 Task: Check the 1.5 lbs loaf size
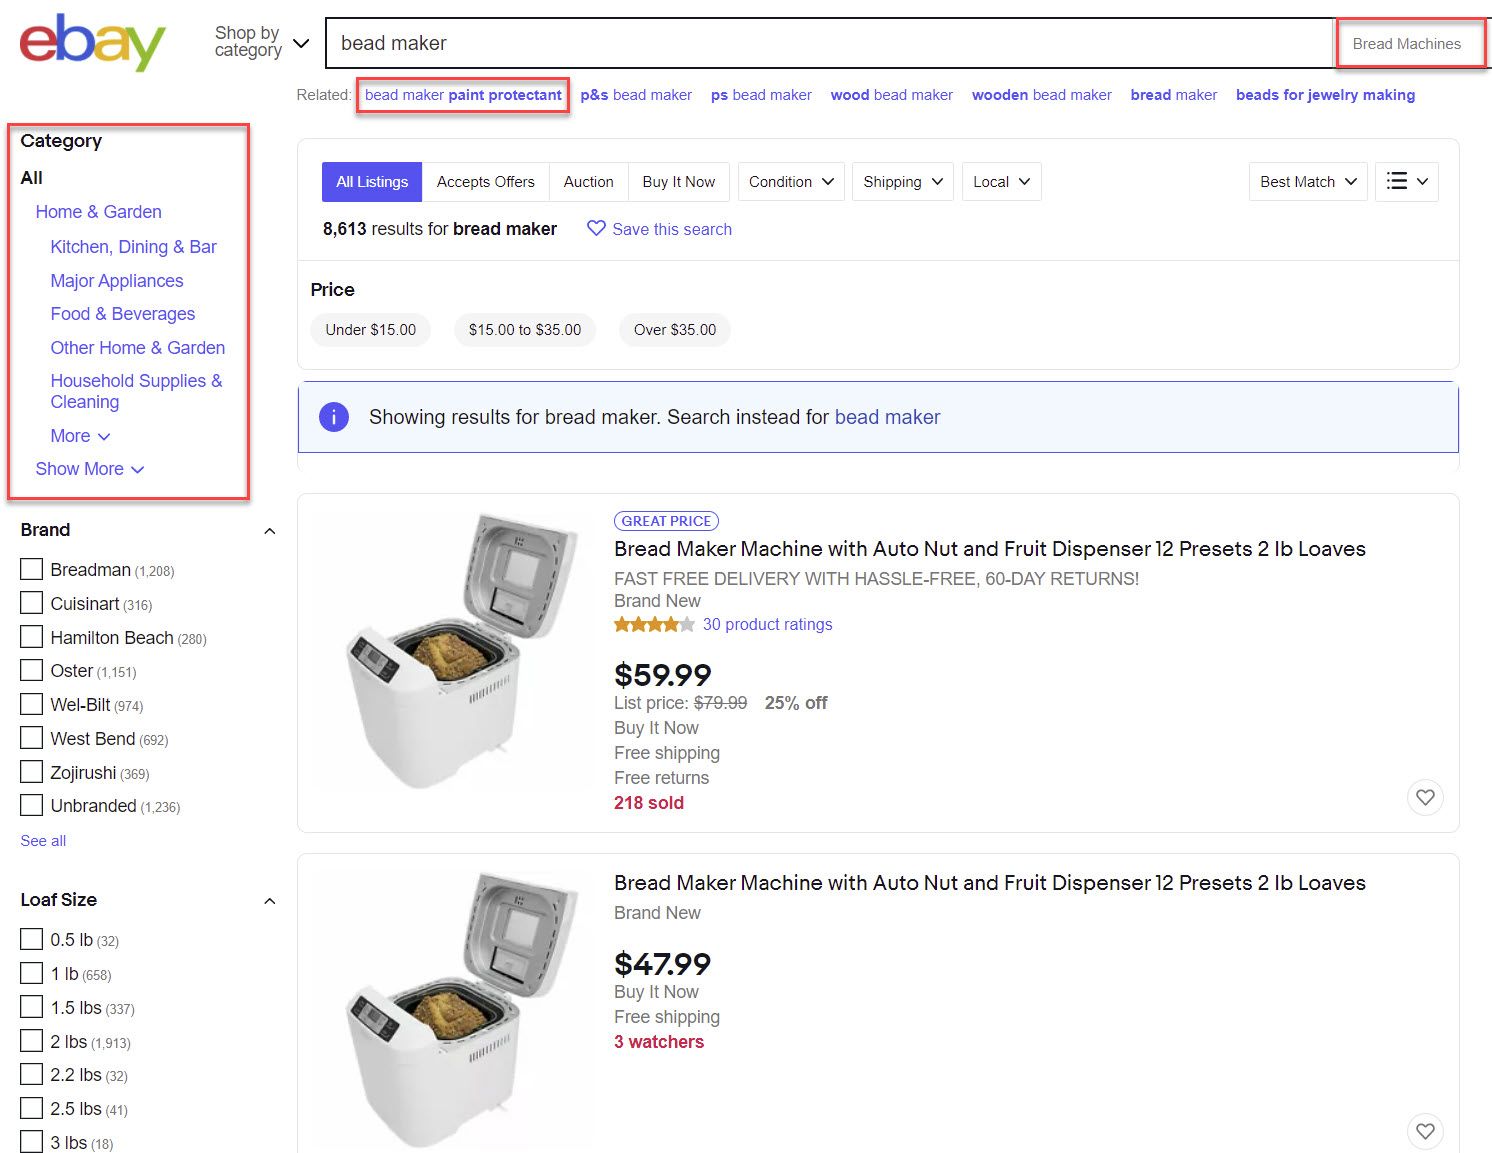[32, 1007]
